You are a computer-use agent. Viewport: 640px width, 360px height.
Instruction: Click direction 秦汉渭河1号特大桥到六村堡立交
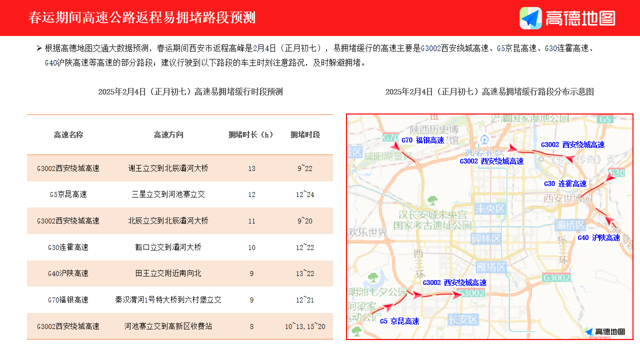pos(168,300)
